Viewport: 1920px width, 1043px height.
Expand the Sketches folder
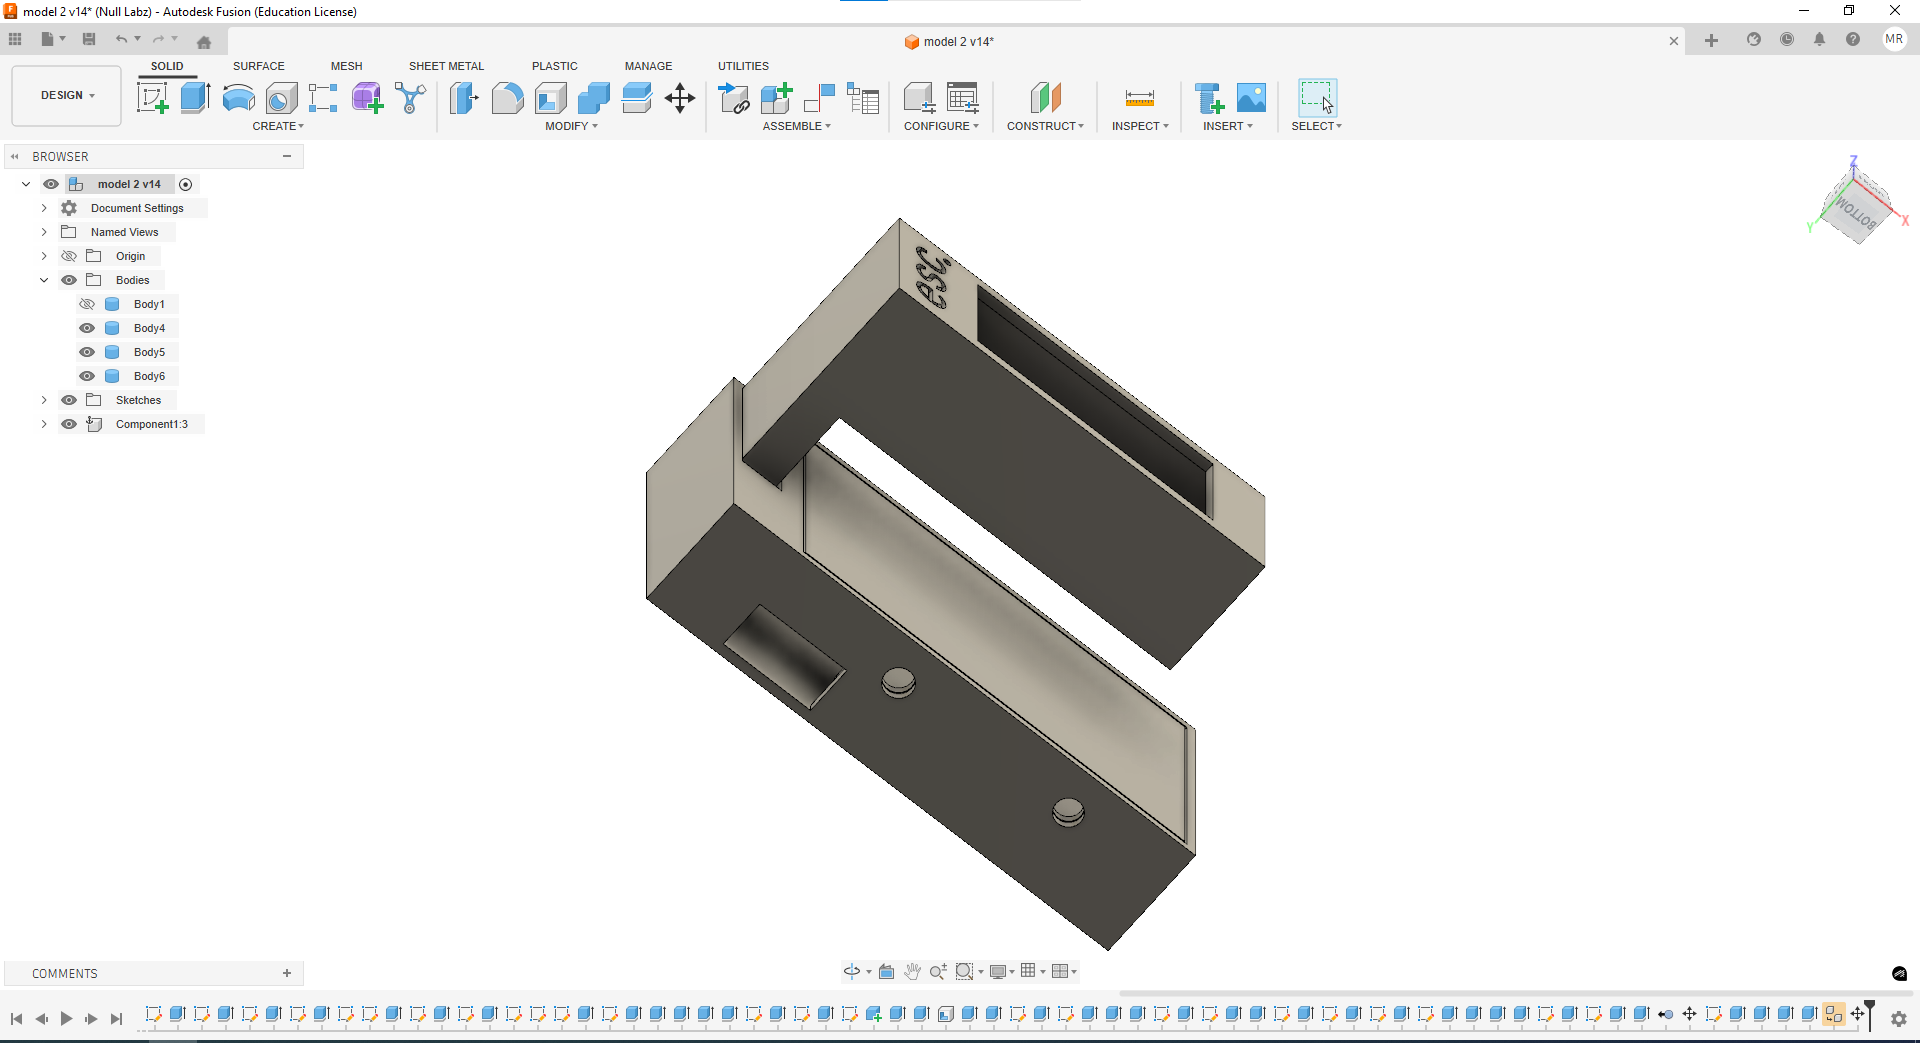pos(44,400)
